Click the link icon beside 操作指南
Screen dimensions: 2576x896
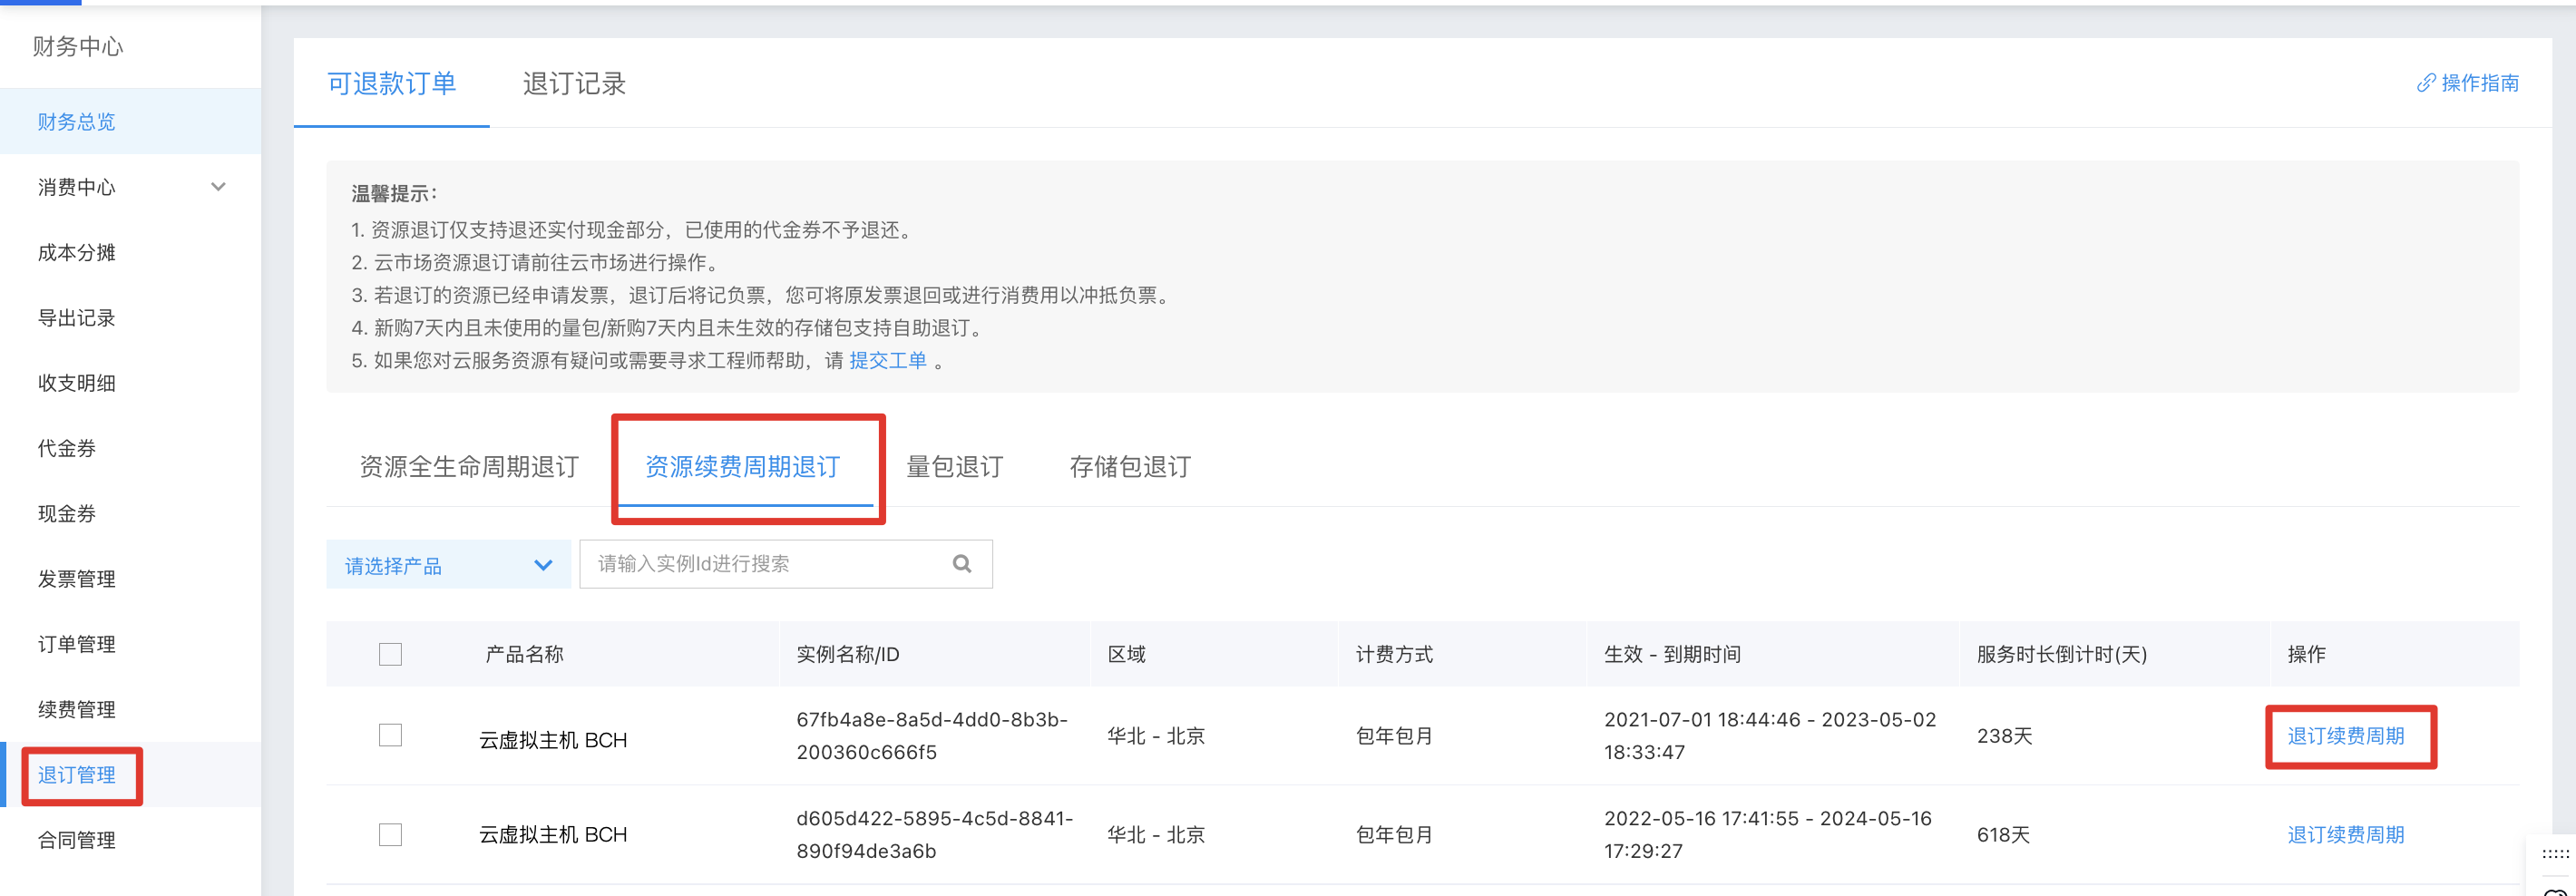[2426, 83]
